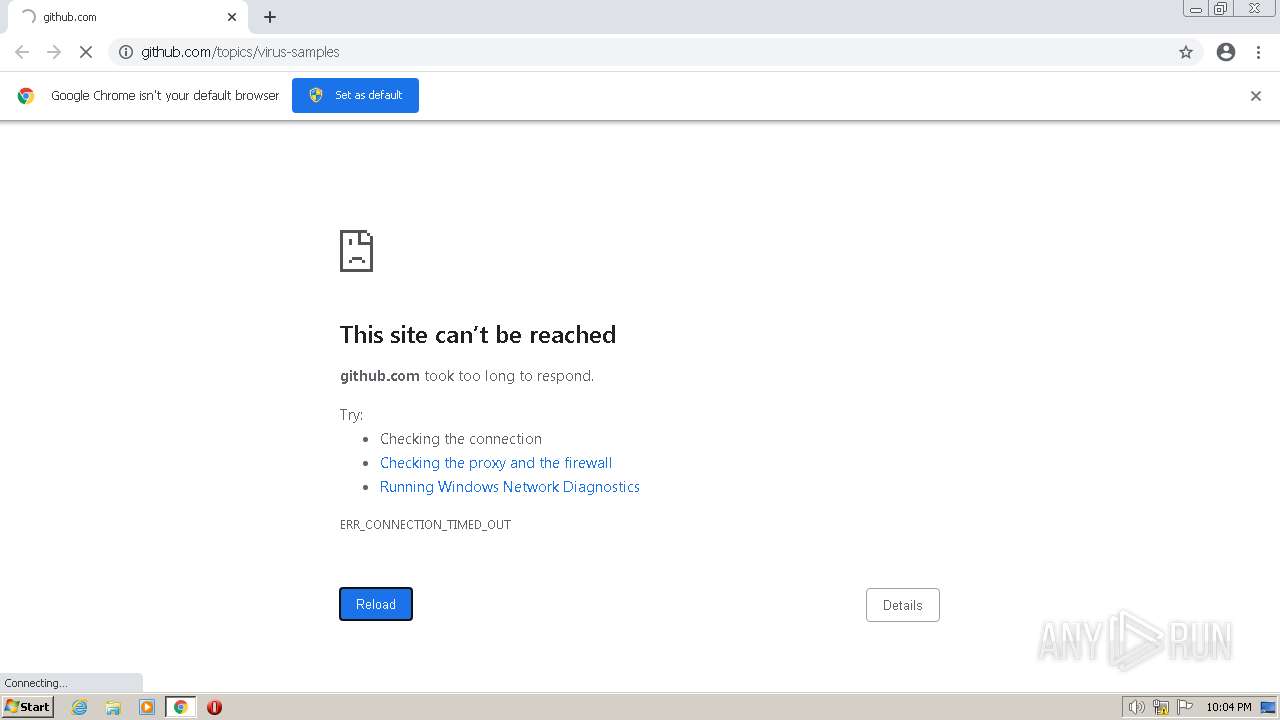The image size is (1280, 720).
Task: Stop loading the page
Action: coord(86,52)
